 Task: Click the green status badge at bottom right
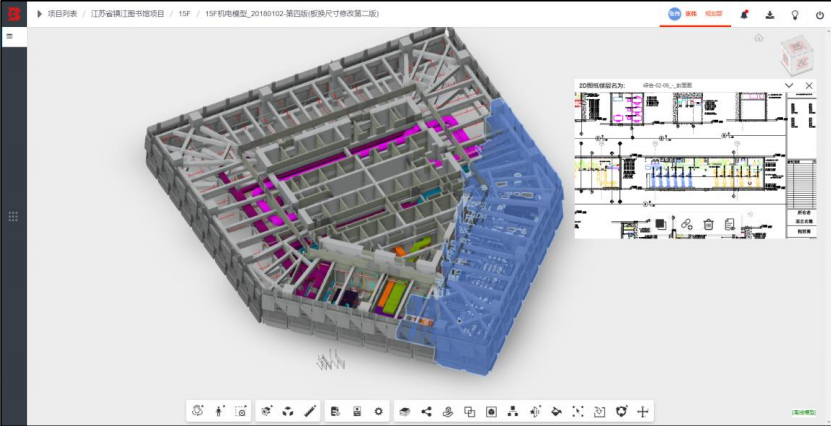[x=804, y=412]
